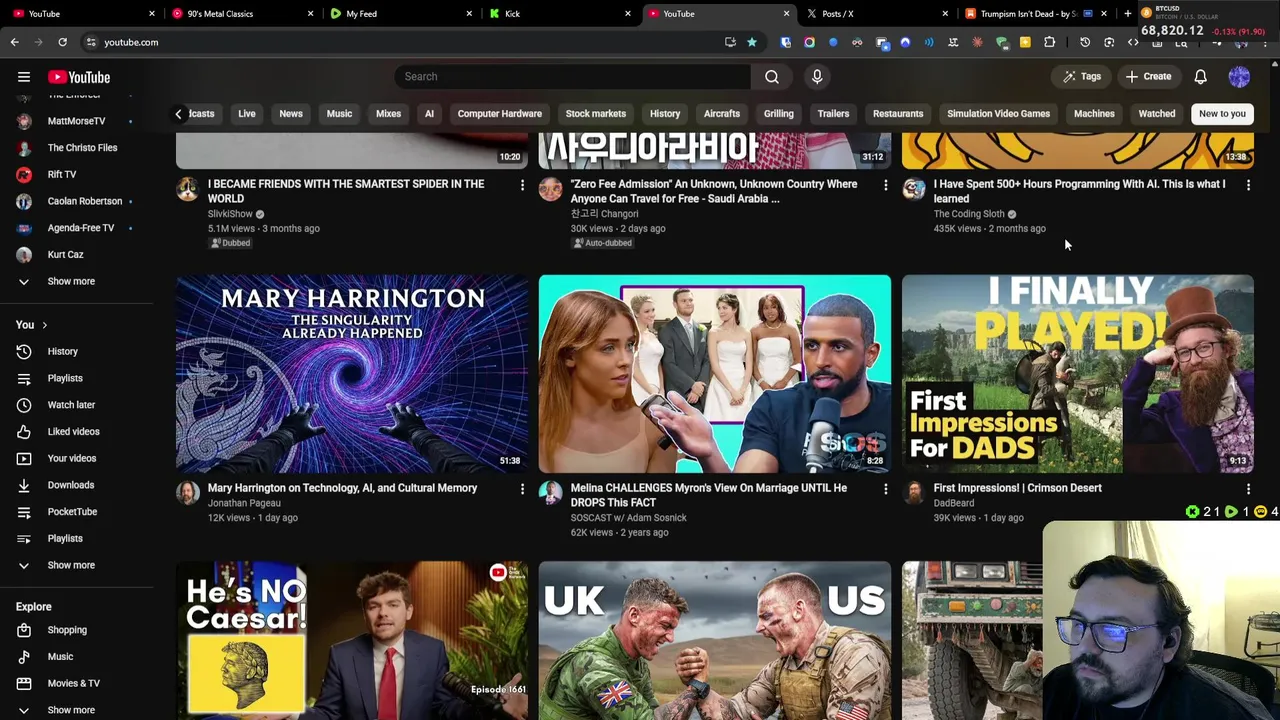Open the Melina and Myron video thumbnail

pos(715,373)
